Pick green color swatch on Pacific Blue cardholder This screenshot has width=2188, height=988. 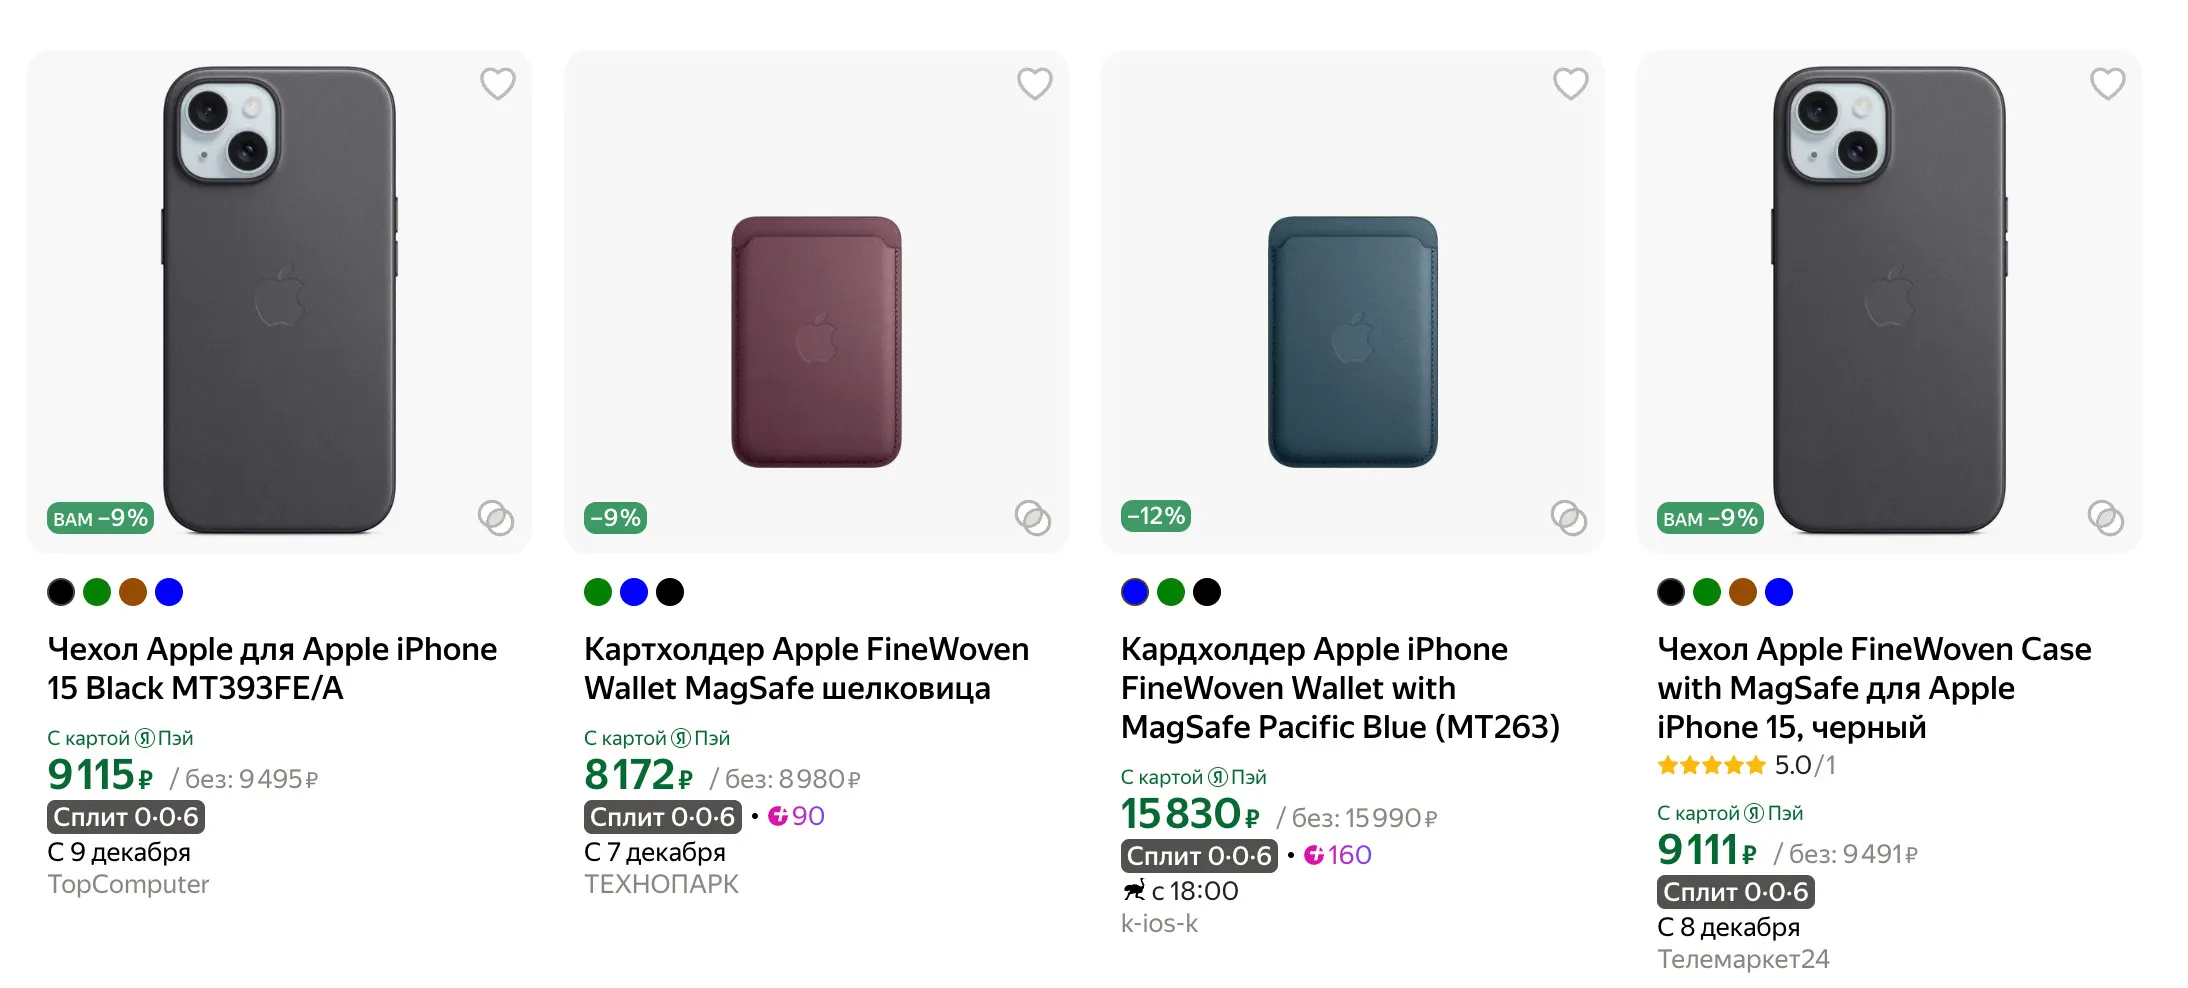coord(1171,592)
